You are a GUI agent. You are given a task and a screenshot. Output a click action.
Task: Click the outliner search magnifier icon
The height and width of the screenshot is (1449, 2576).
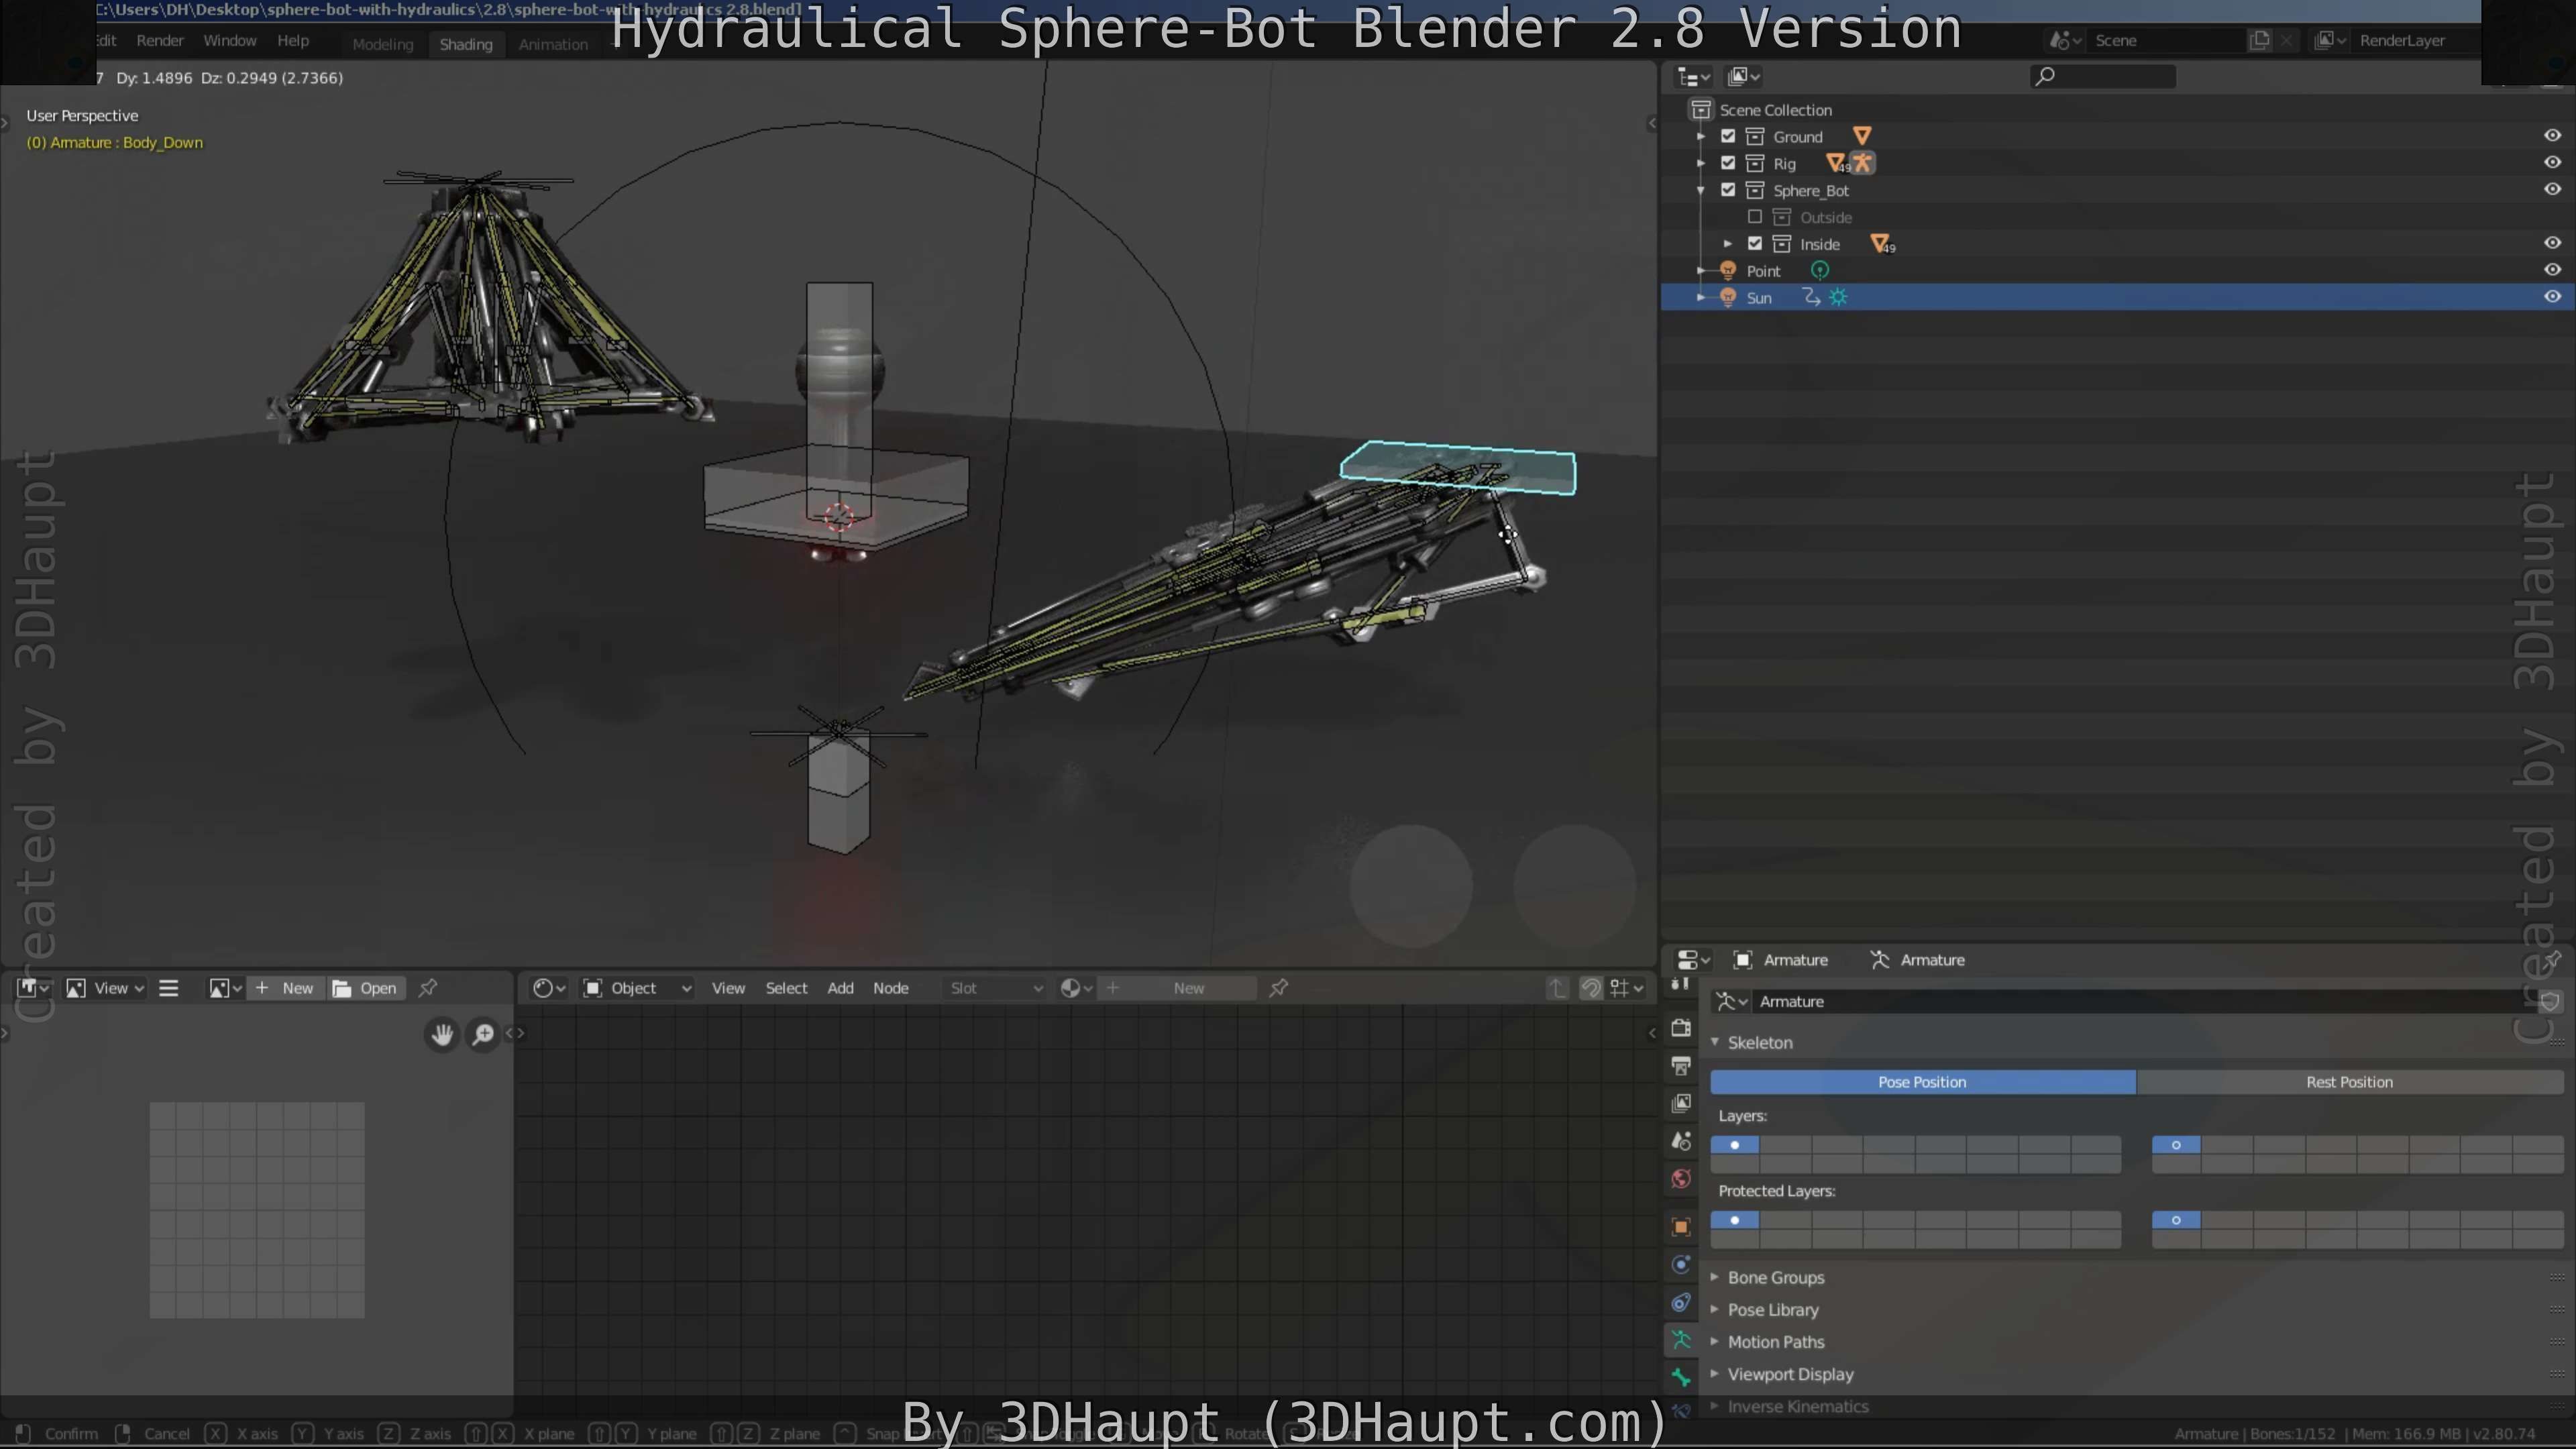[x=2045, y=76]
